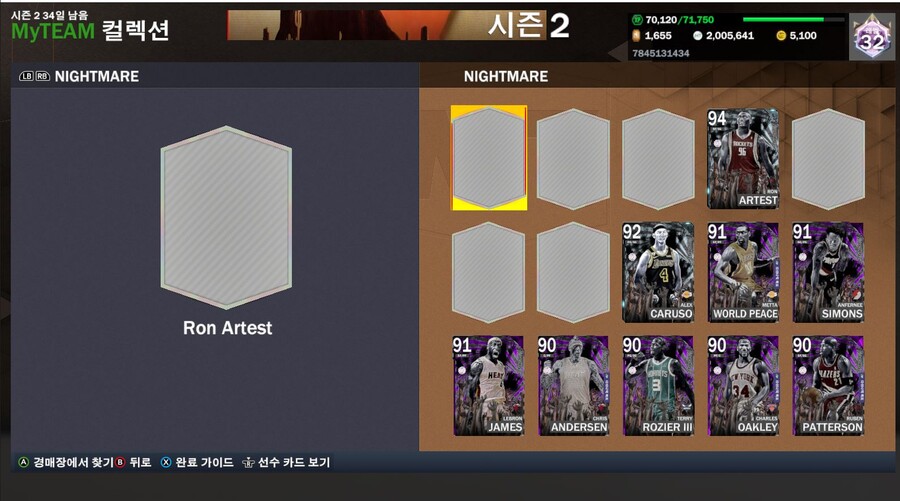
Task: Select the 91 Metta World Peace card
Action: [x=743, y=272]
